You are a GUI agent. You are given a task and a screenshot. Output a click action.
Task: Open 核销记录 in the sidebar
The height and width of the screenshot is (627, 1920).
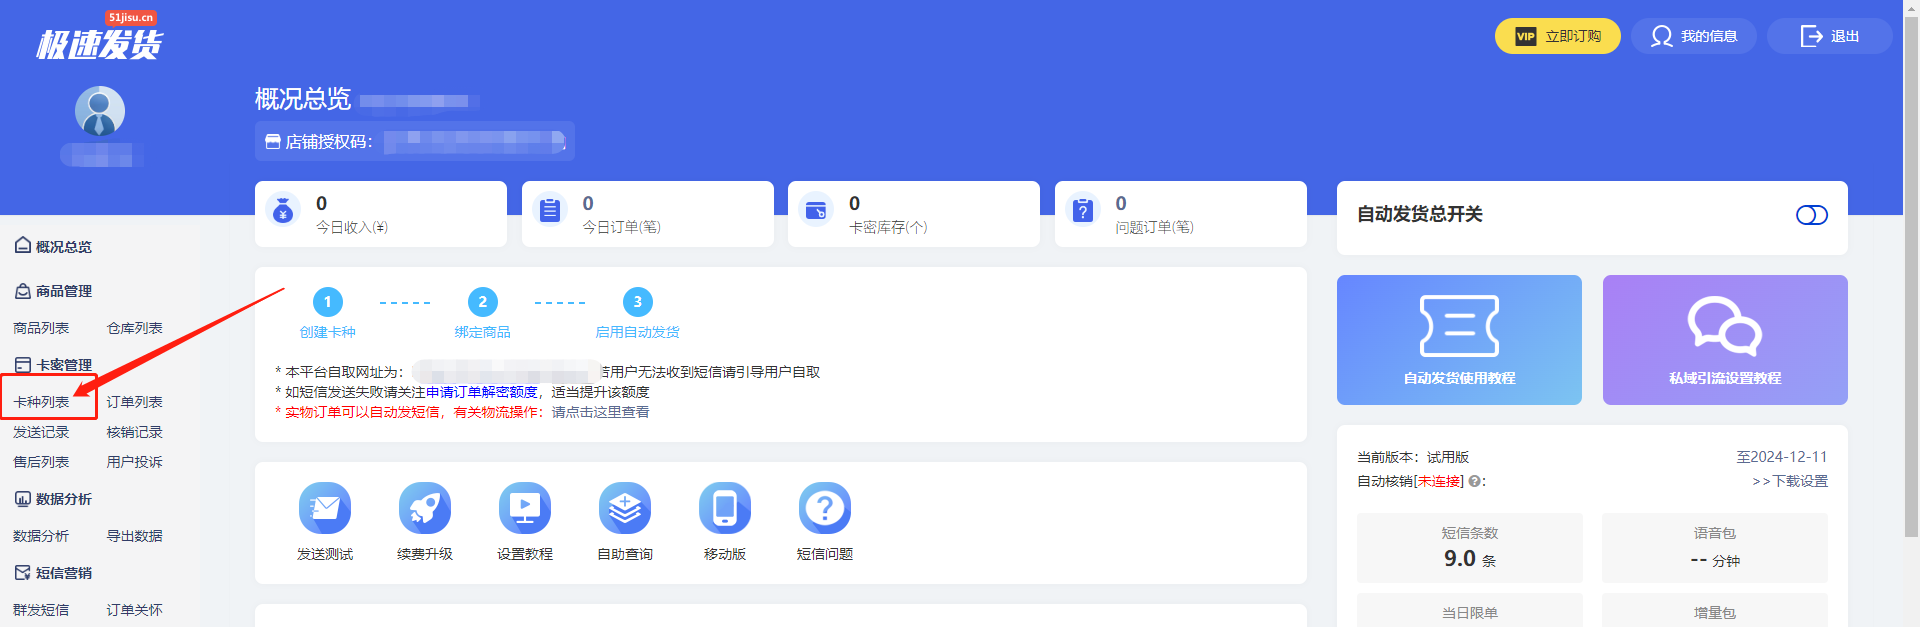(135, 432)
